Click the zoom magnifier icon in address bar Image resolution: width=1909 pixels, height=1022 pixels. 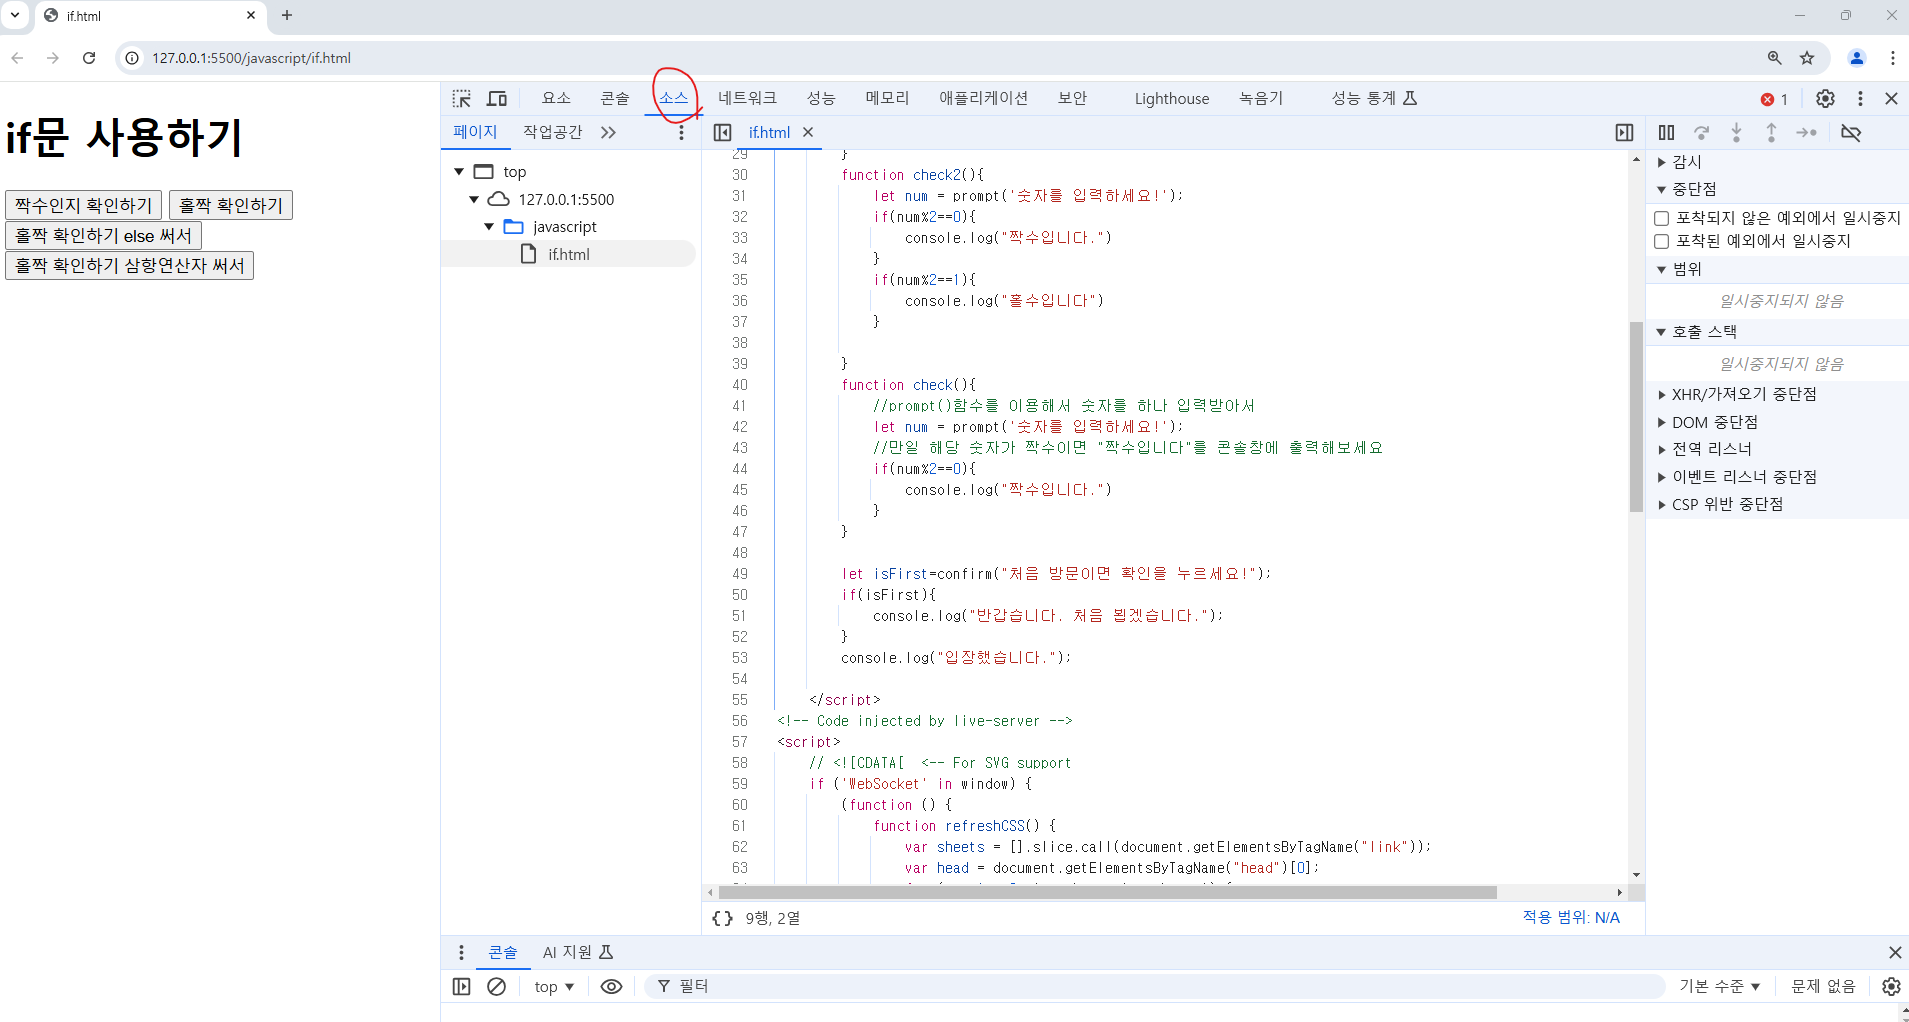point(1774,58)
